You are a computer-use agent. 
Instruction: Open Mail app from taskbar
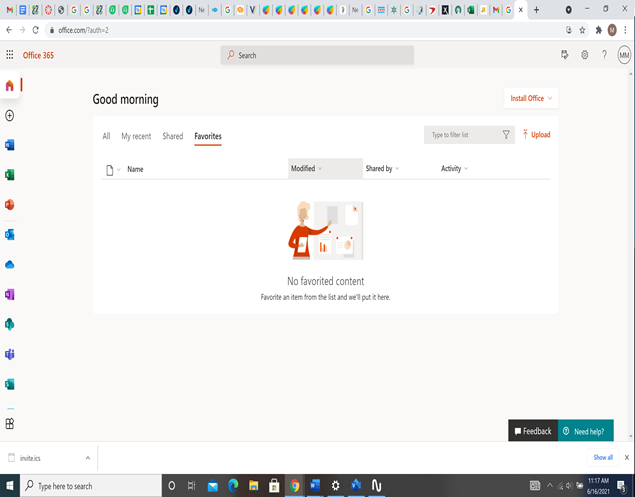(x=213, y=485)
